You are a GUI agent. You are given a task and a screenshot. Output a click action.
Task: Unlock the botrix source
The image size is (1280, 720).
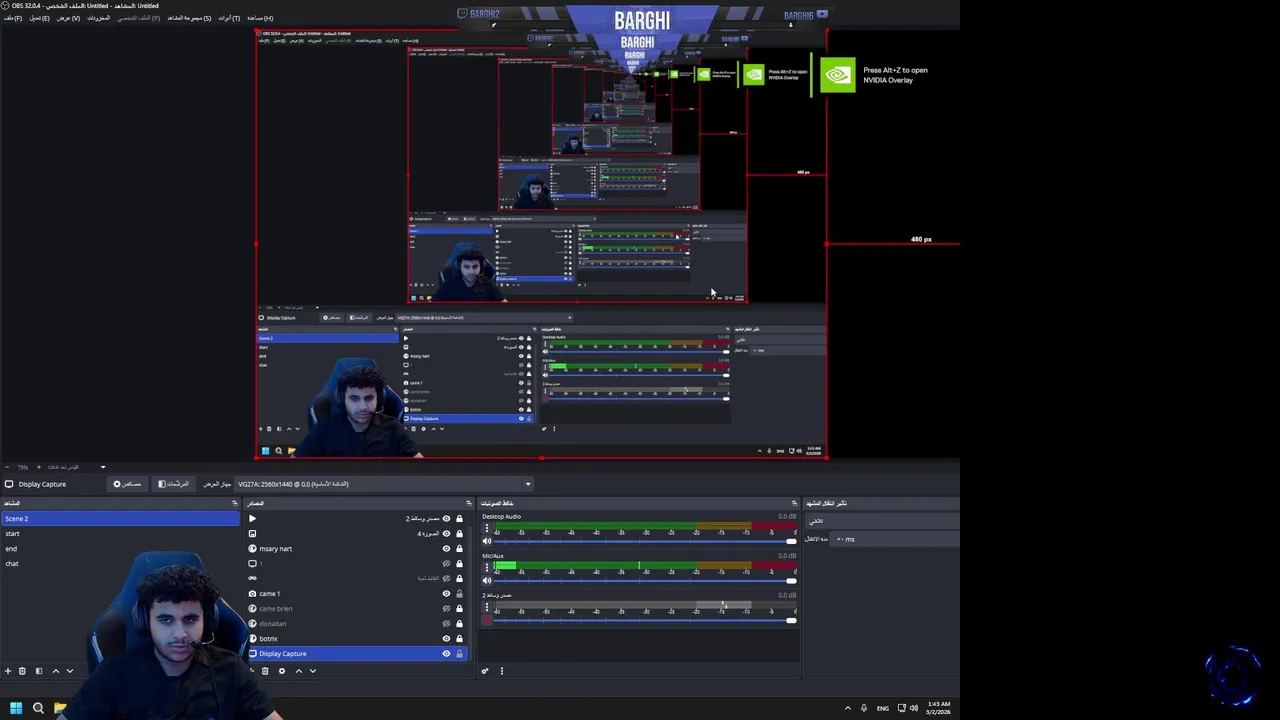pyautogui.click(x=460, y=638)
